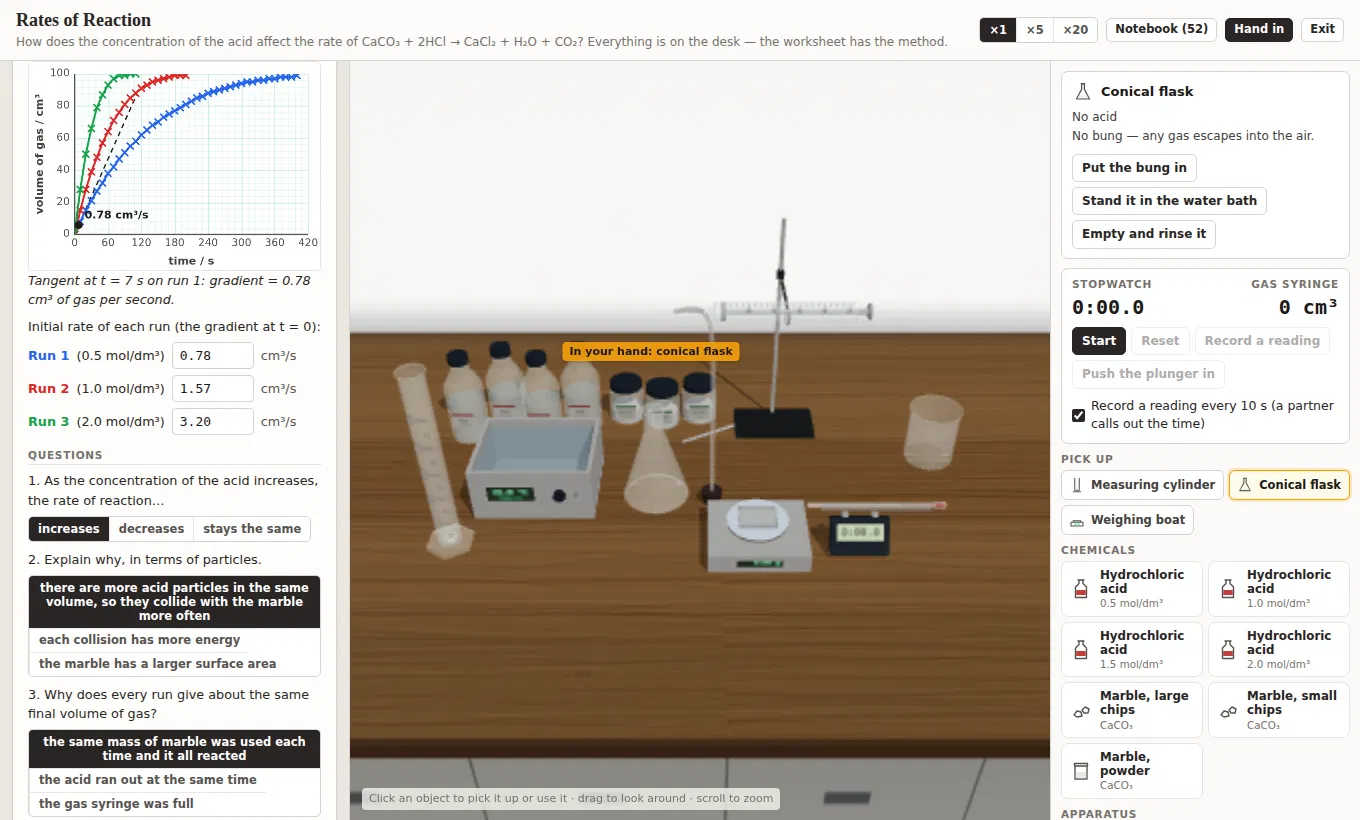Toggle the record every 10 s checkbox
This screenshot has height=820, width=1360.
1078,415
